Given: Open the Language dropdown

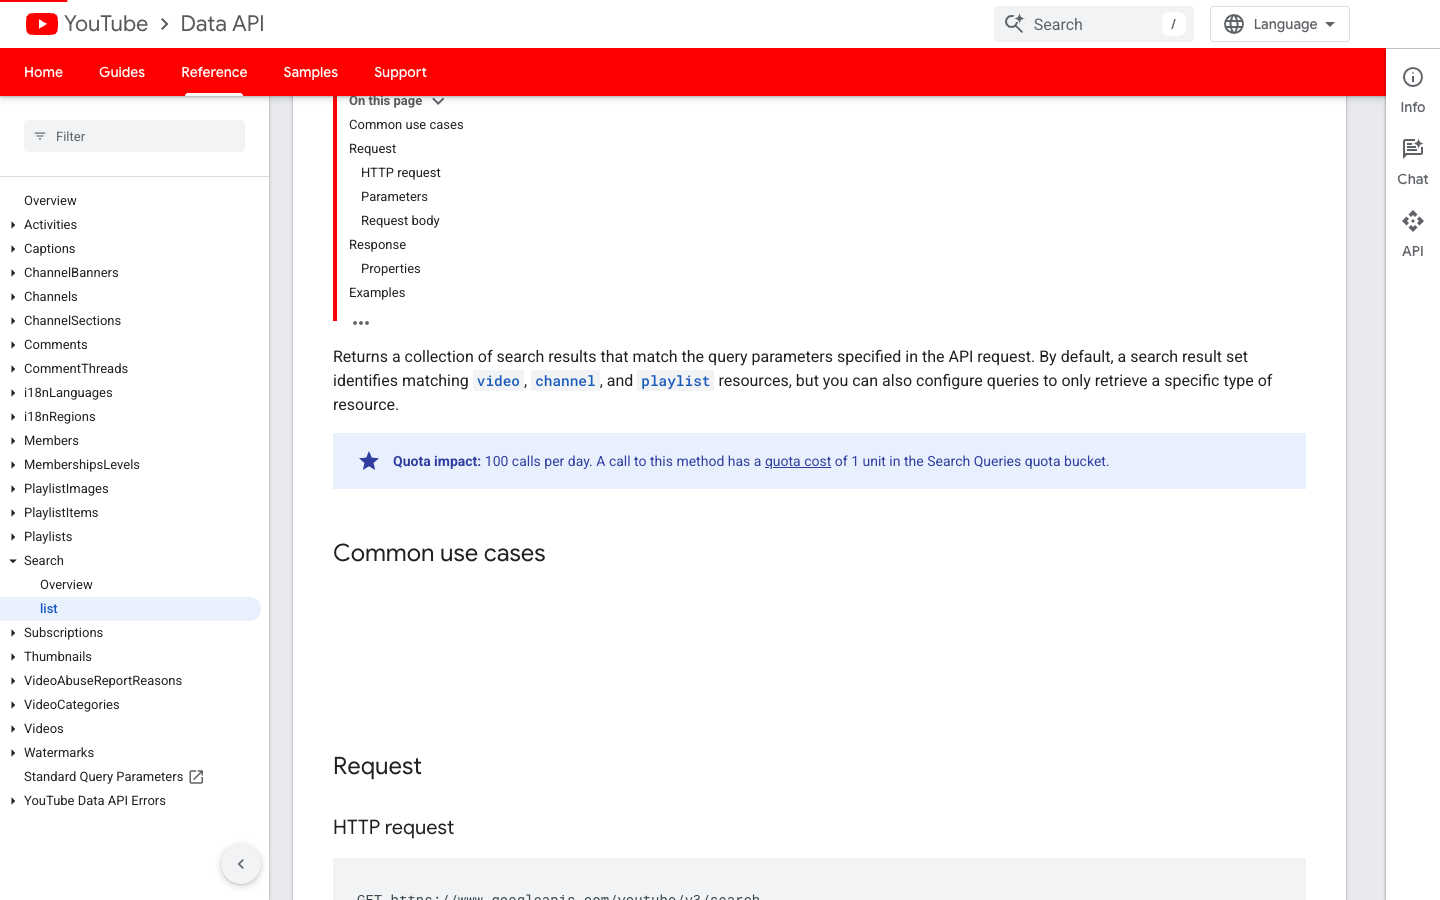Looking at the screenshot, I should click(1280, 24).
